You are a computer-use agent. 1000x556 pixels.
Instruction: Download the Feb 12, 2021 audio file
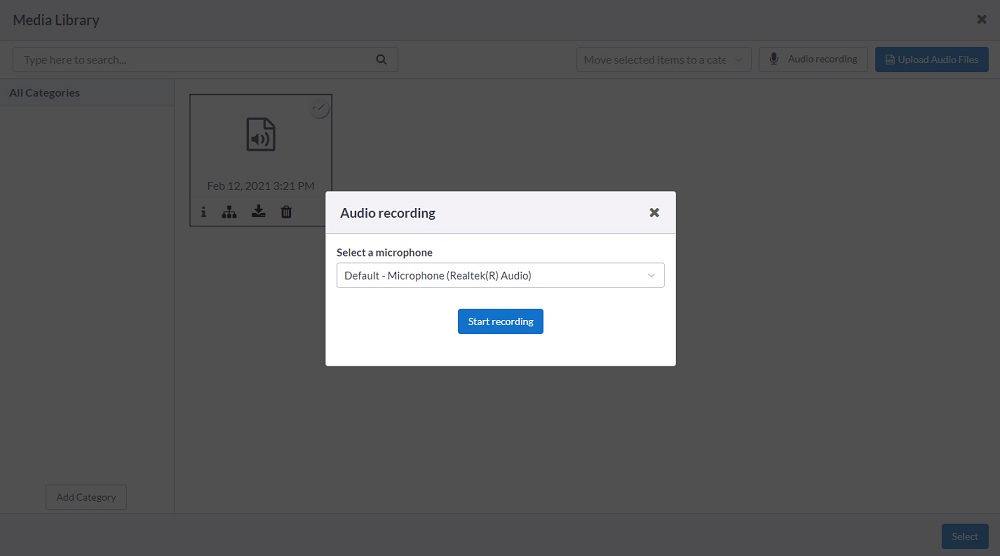click(258, 211)
